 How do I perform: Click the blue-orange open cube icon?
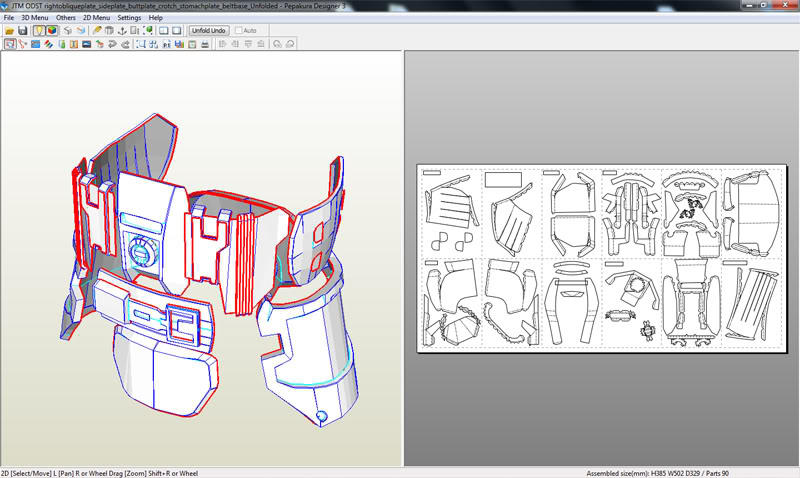coord(81,31)
